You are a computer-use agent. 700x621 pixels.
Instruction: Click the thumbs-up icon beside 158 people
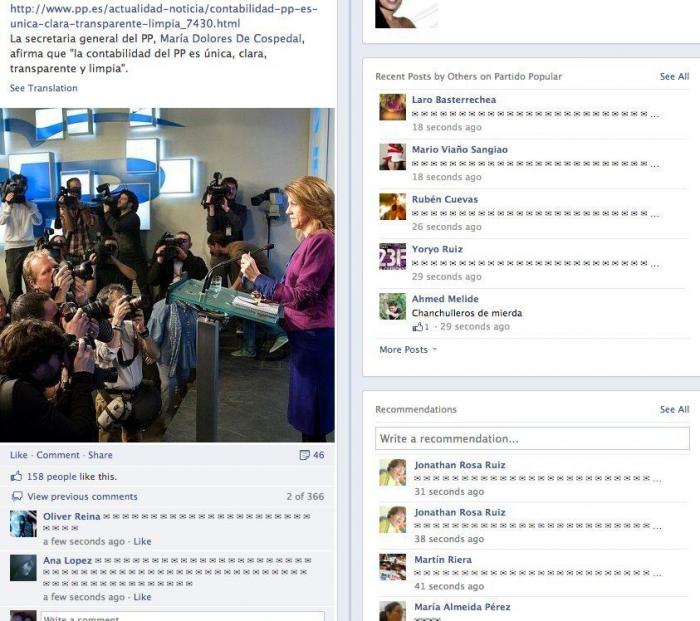[17, 476]
